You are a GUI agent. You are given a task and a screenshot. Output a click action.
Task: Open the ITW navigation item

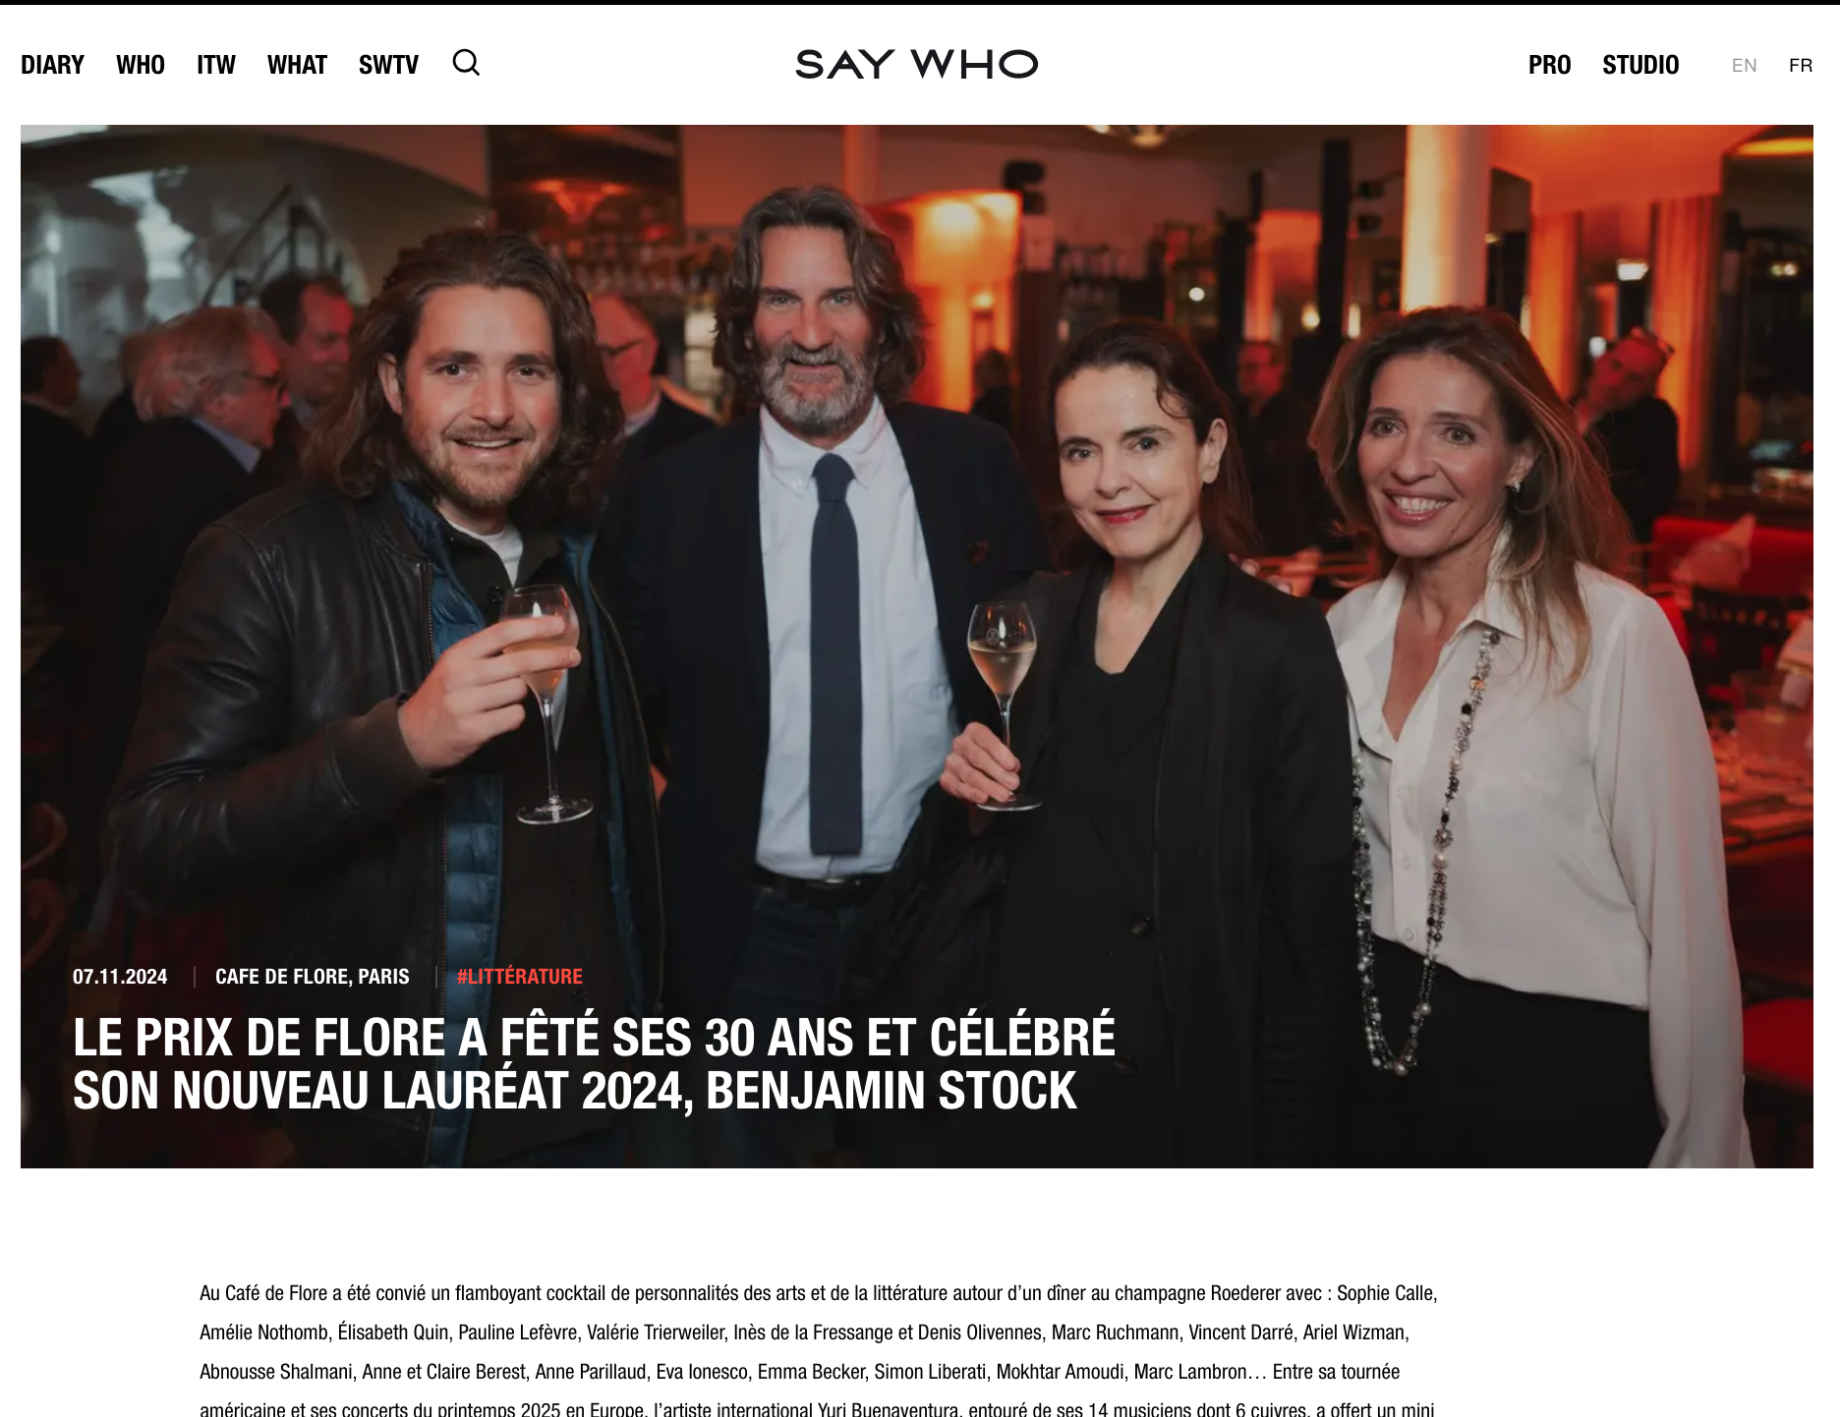216,65
